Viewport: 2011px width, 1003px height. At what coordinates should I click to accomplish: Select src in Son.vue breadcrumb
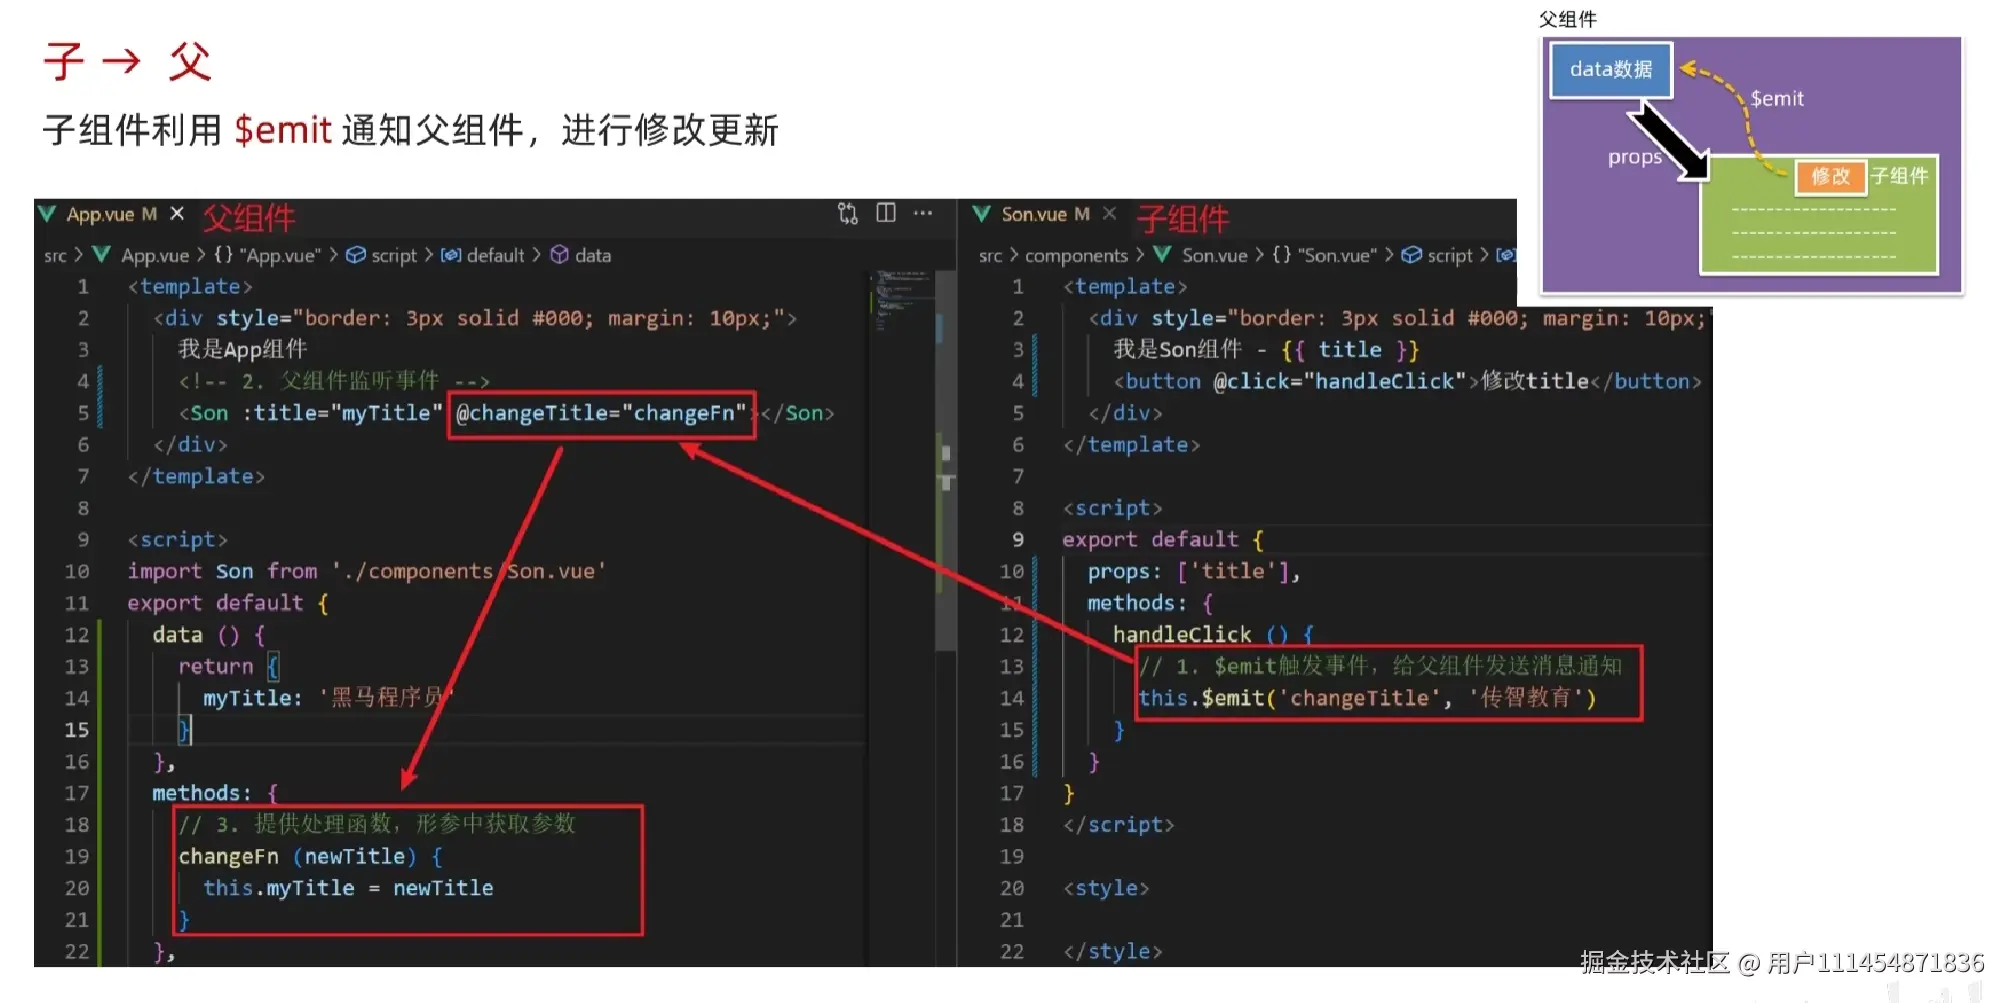[990, 256]
